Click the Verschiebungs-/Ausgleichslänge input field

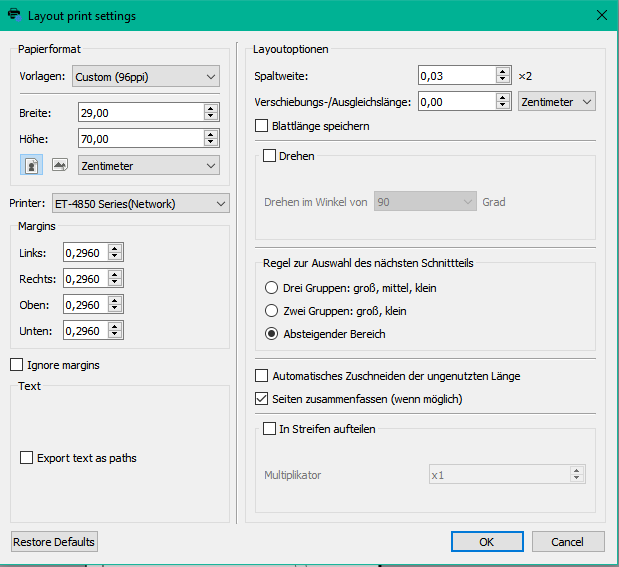456,101
